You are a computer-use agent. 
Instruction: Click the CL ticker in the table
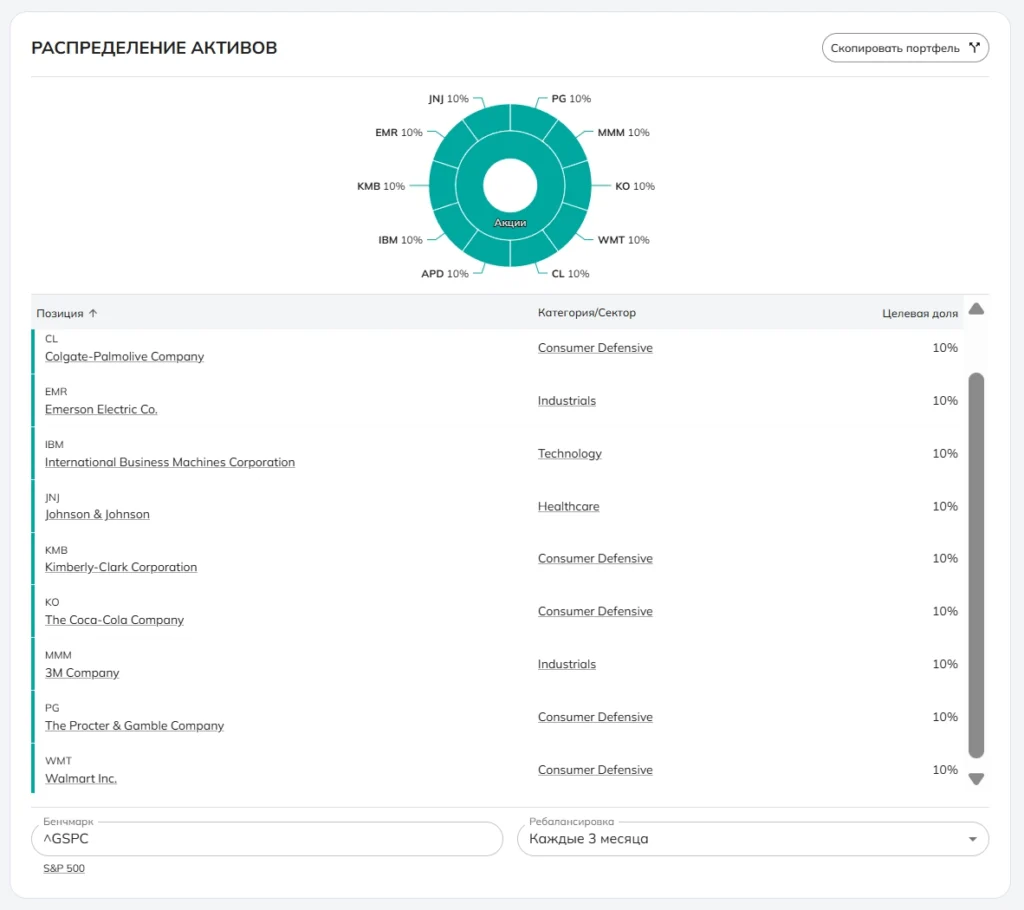(52, 339)
